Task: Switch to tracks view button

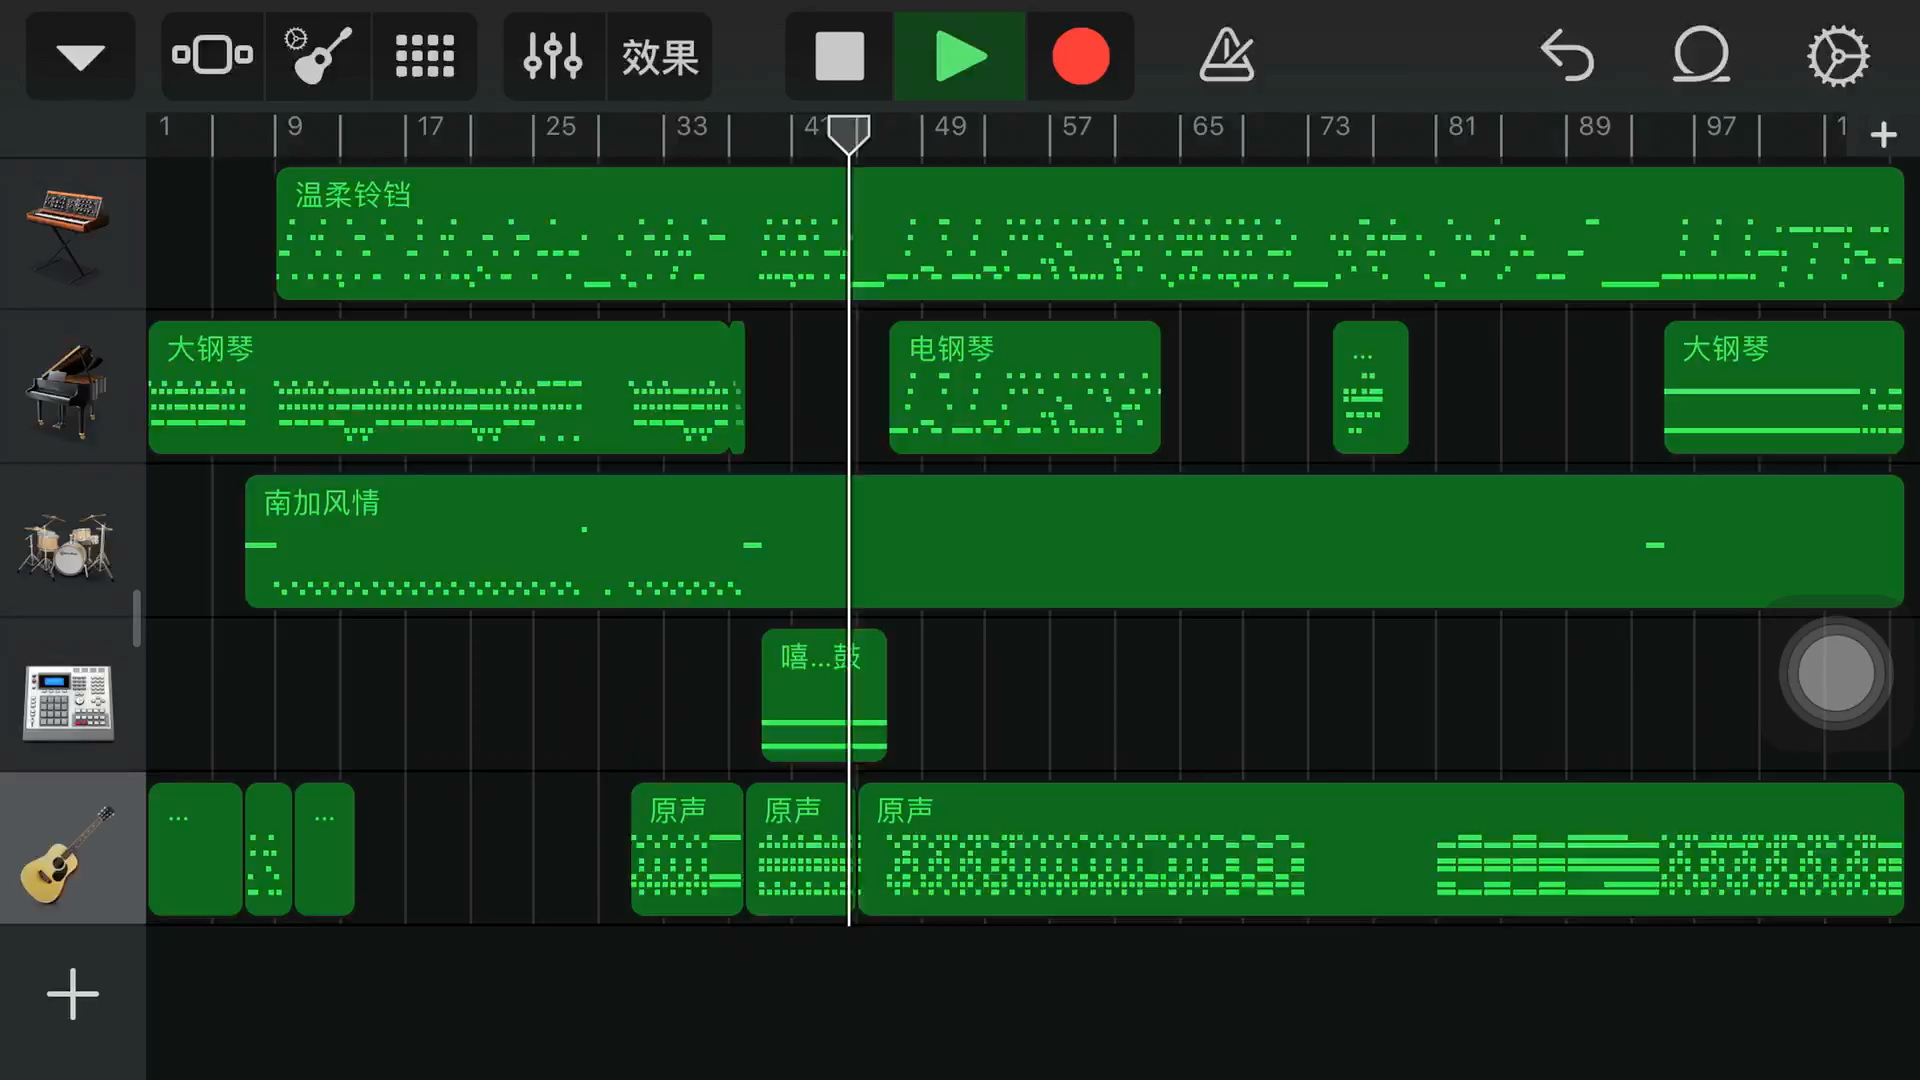Action: 213,56
